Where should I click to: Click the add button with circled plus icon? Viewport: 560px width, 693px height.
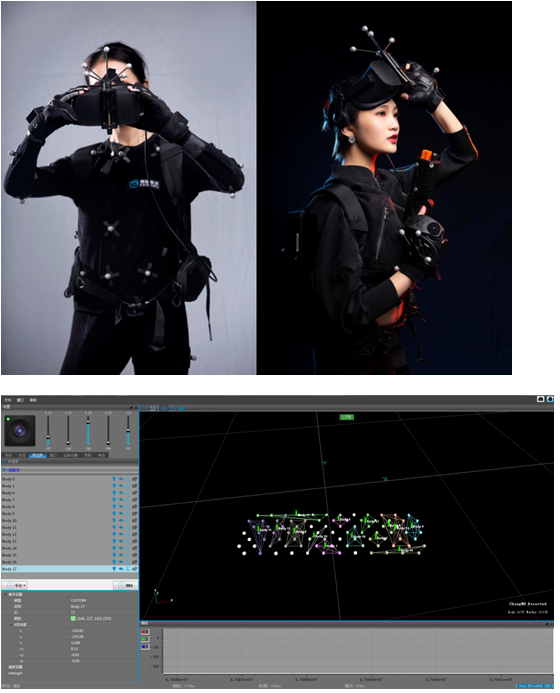click(x=14, y=586)
